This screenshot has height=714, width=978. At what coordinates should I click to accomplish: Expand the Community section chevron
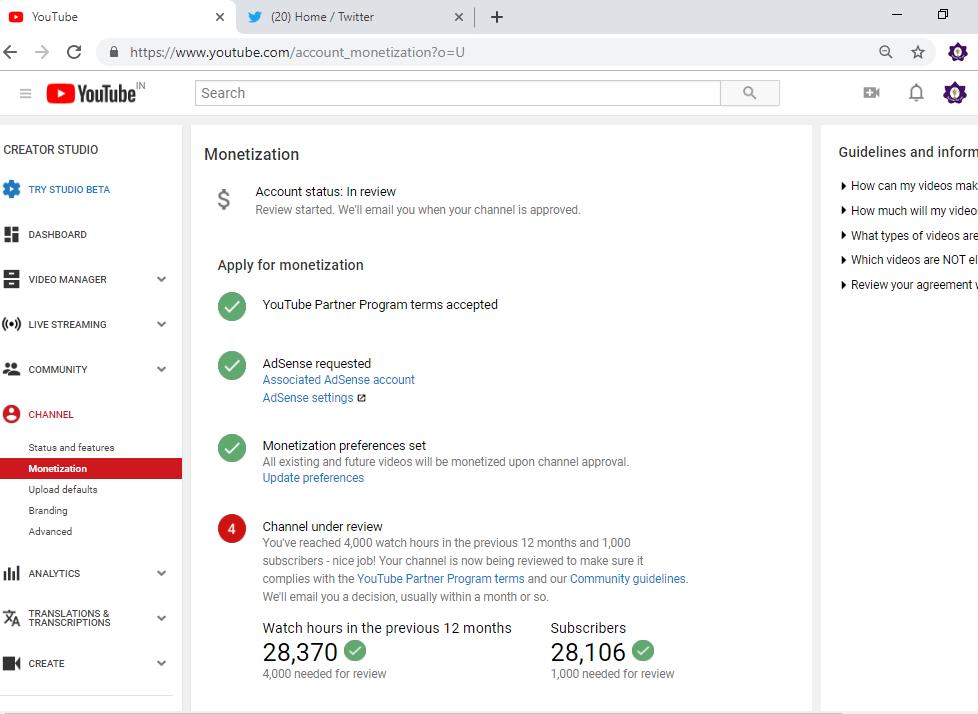point(162,369)
